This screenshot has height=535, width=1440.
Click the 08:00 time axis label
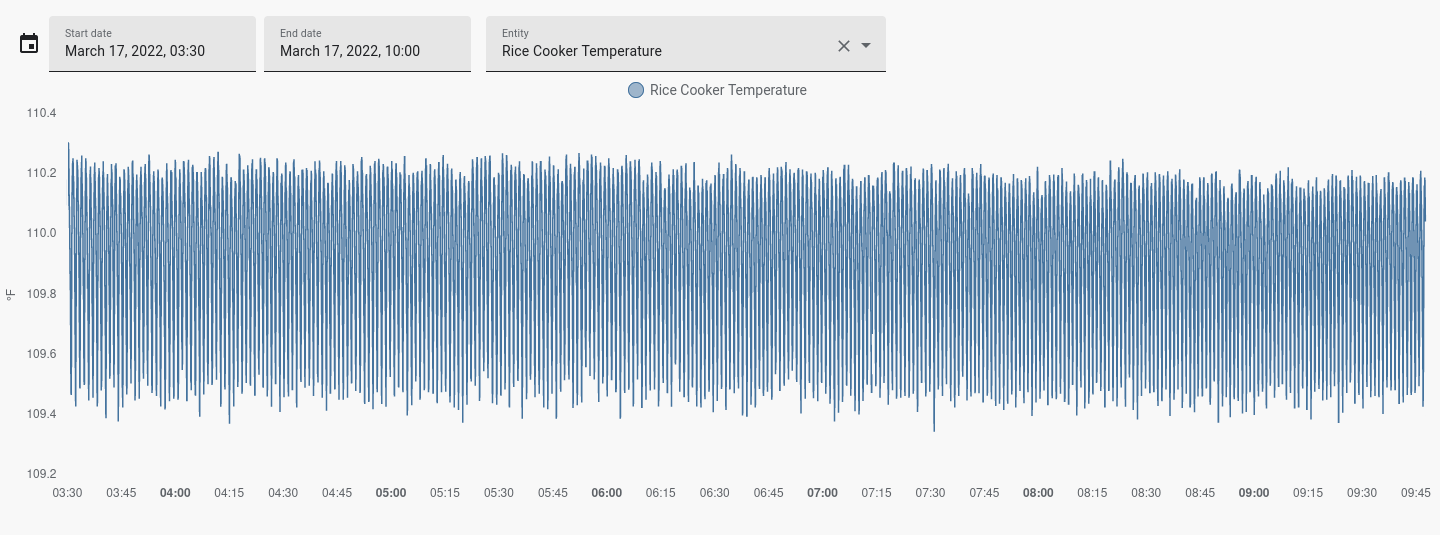[x=1038, y=493]
